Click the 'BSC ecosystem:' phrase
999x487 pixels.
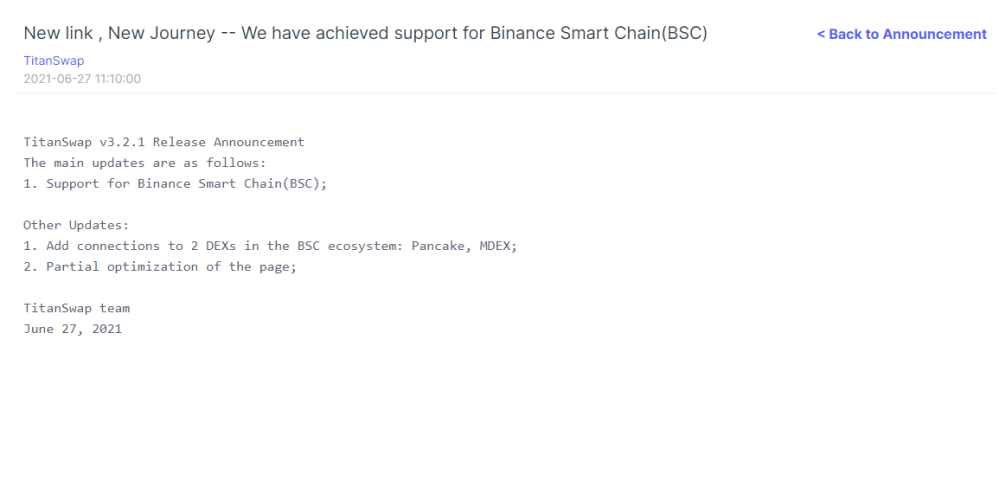[350, 246]
